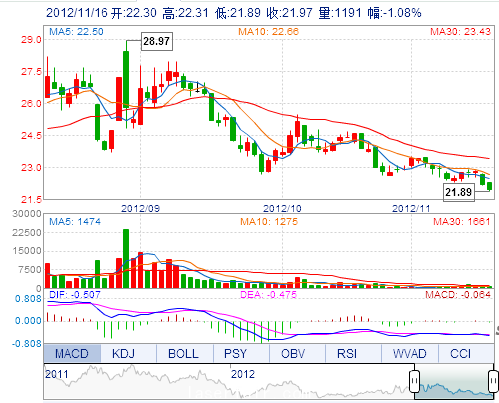Click the tallest green volume bar
This screenshot has height=403, width=499.
[x=126, y=259]
